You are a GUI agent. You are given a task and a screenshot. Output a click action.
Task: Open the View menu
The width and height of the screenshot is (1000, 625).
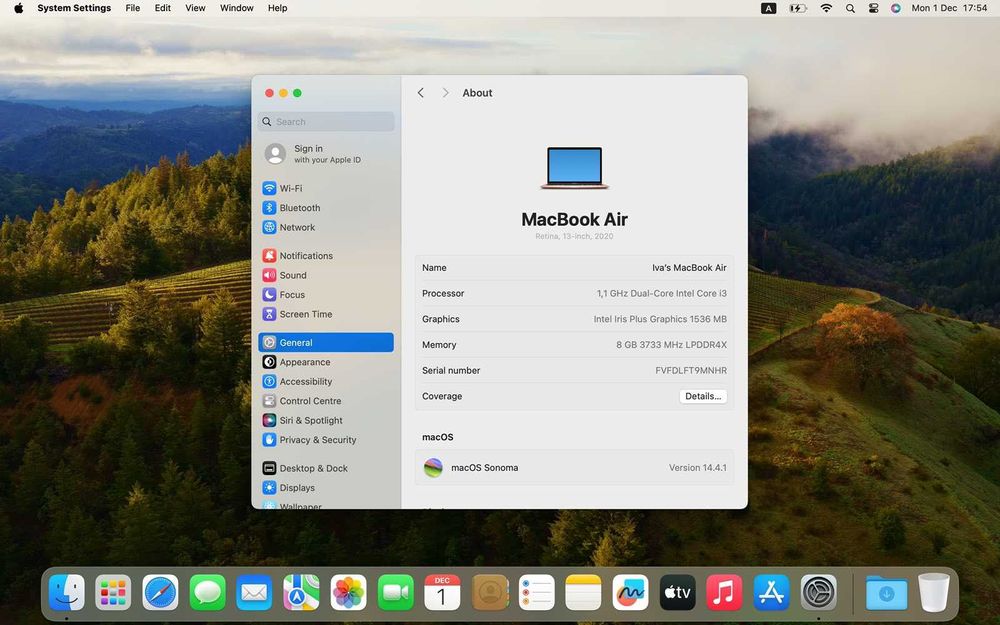(195, 8)
